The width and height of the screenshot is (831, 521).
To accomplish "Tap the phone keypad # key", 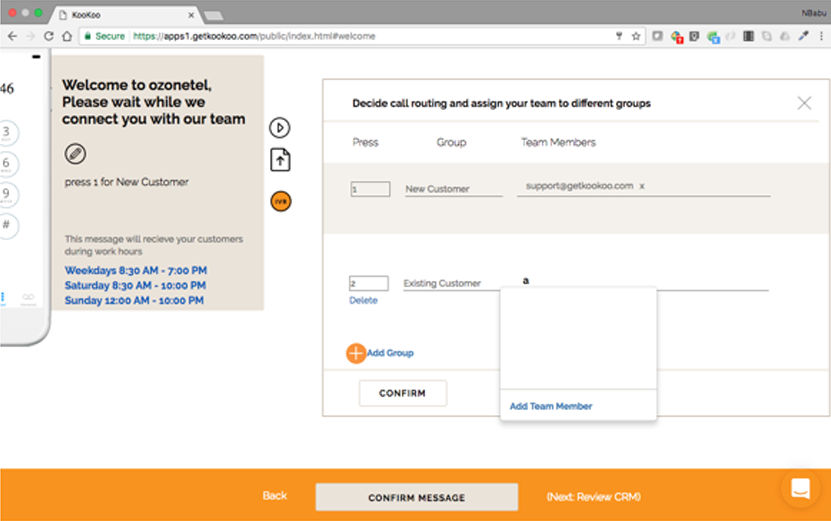I will (x=6, y=225).
